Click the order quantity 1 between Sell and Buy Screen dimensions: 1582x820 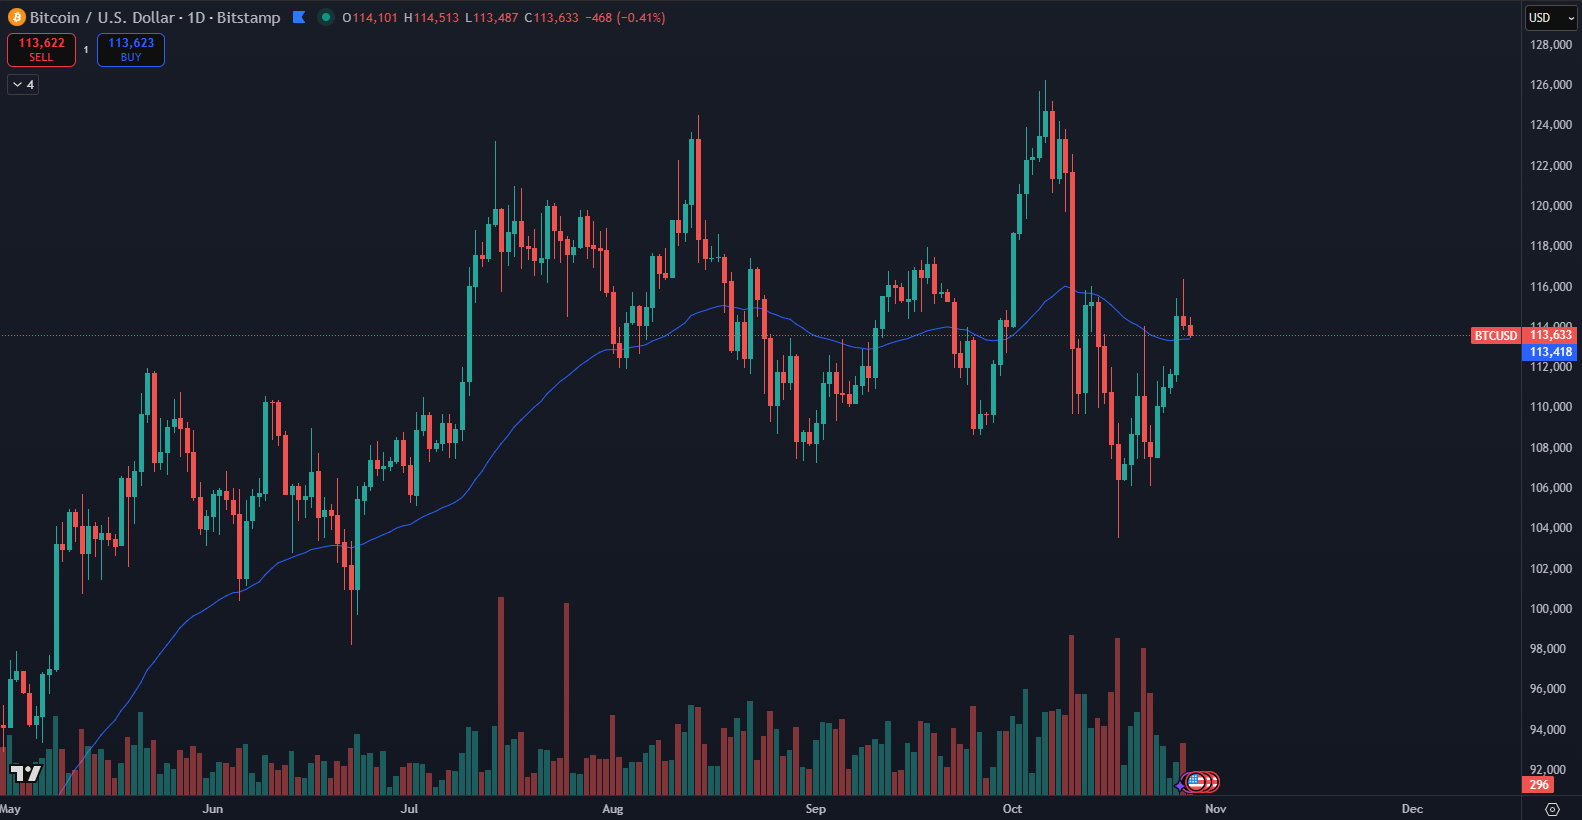point(86,49)
